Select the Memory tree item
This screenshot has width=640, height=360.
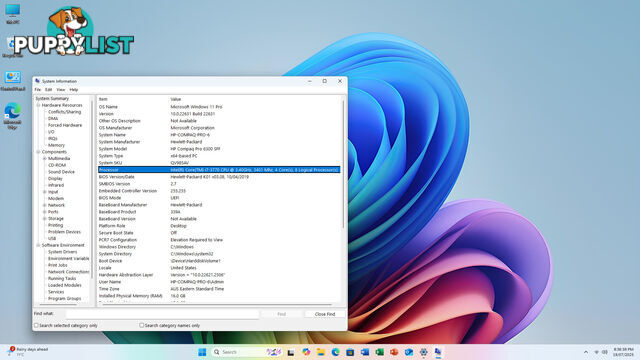point(56,145)
